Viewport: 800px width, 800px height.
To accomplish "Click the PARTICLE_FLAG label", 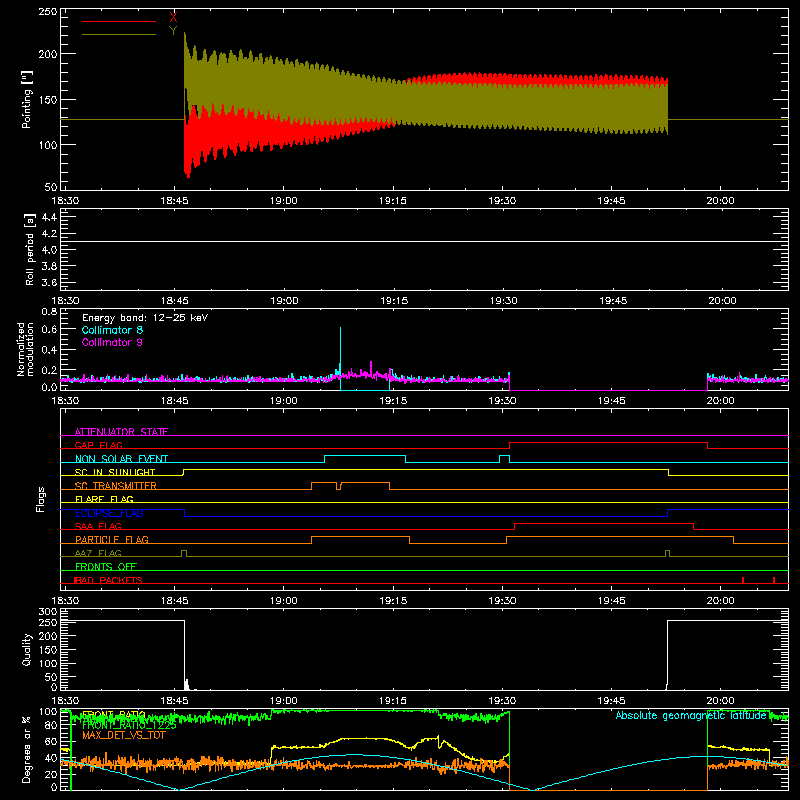I will pos(112,539).
